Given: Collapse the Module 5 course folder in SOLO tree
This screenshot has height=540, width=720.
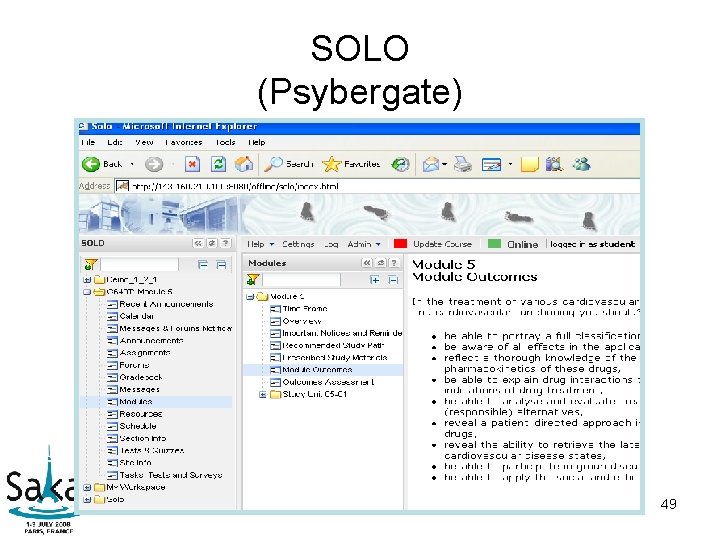Looking at the screenshot, I should pyautogui.click(x=87, y=292).
